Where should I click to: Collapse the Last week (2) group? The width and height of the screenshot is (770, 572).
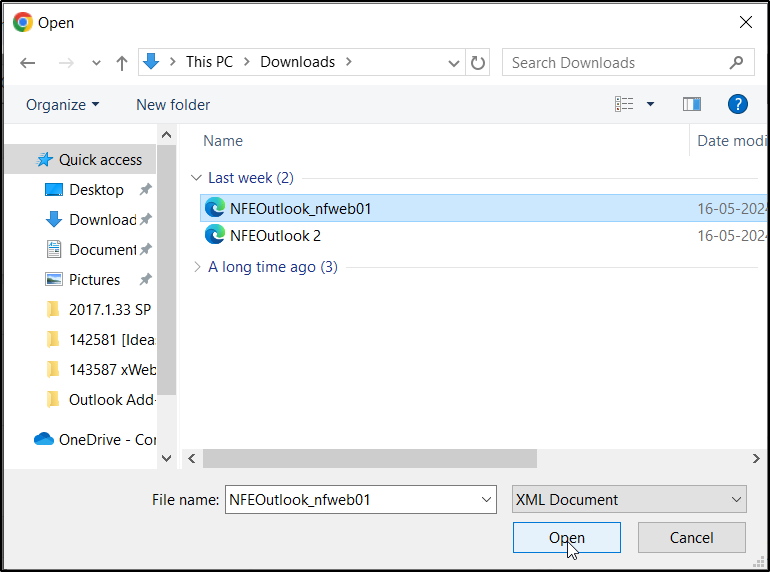click(x=196, y=178)
